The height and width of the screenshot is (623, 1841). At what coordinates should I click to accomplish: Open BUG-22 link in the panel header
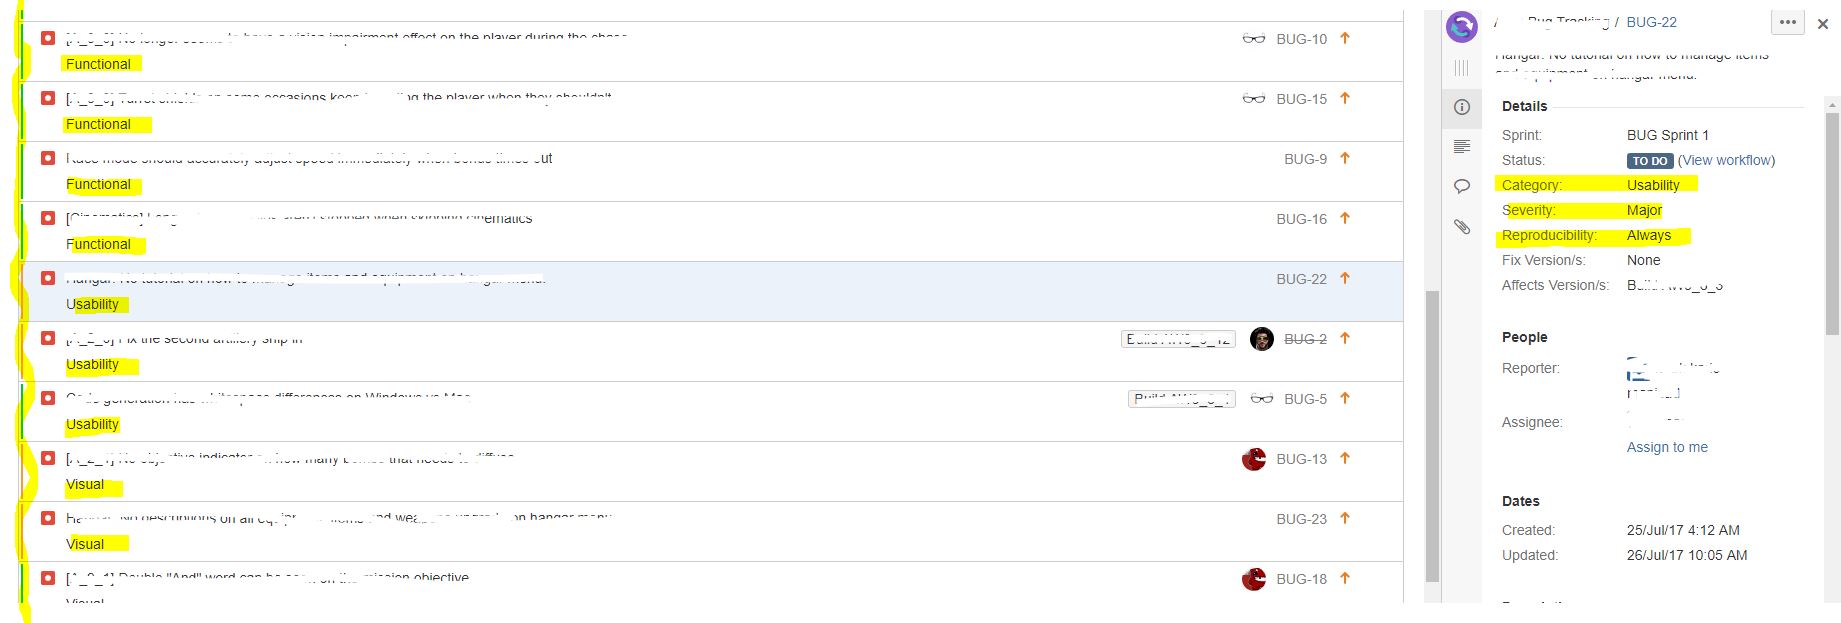[1652, 22]
